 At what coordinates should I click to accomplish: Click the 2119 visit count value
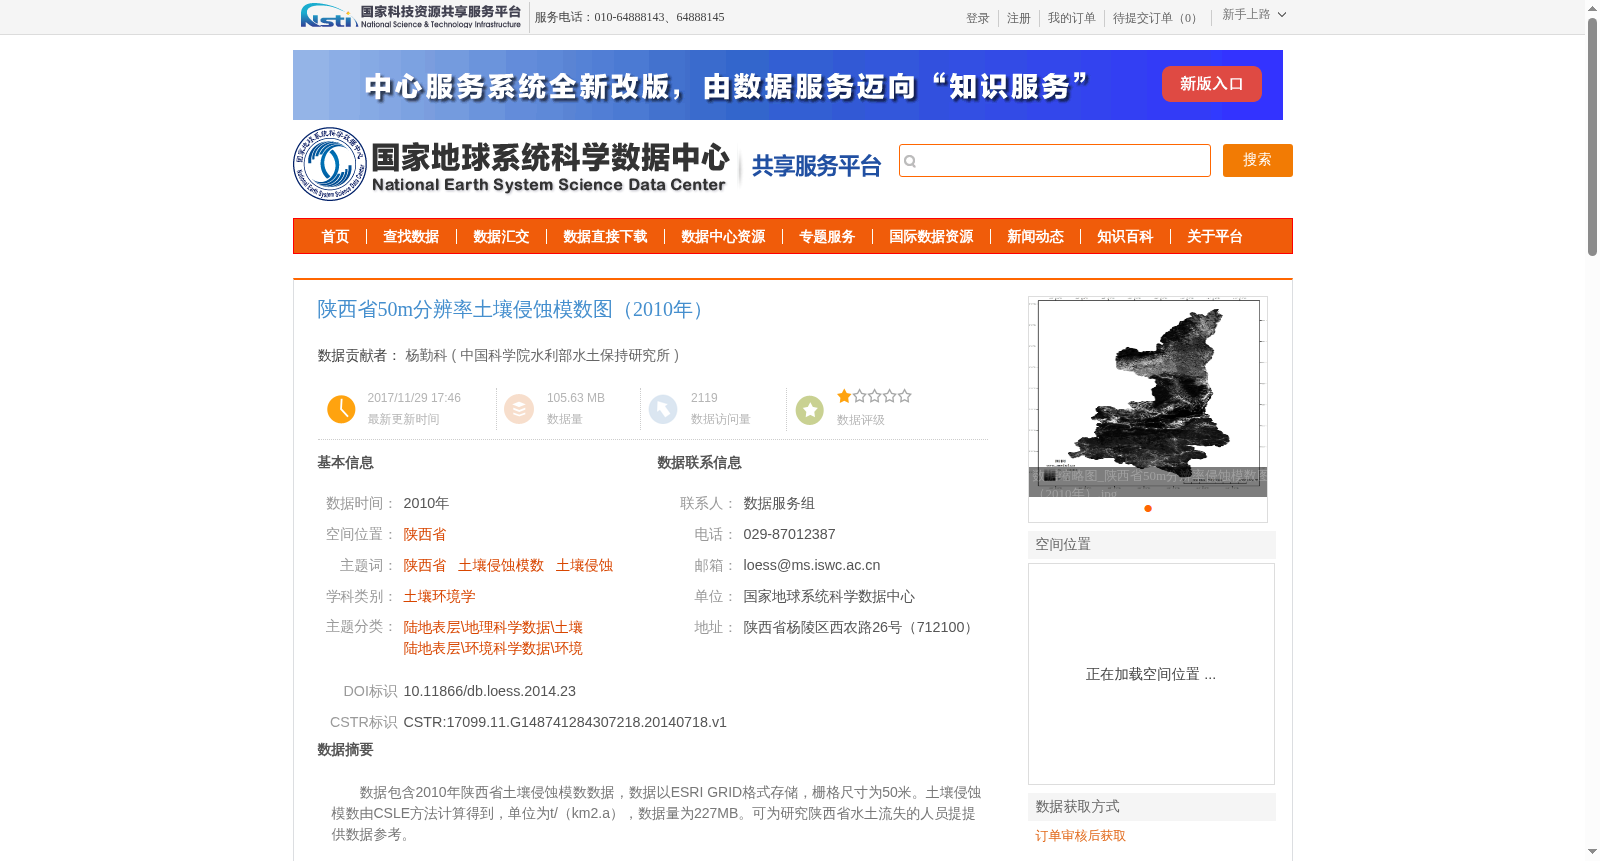pyautogui.click(x=704, y=398)
